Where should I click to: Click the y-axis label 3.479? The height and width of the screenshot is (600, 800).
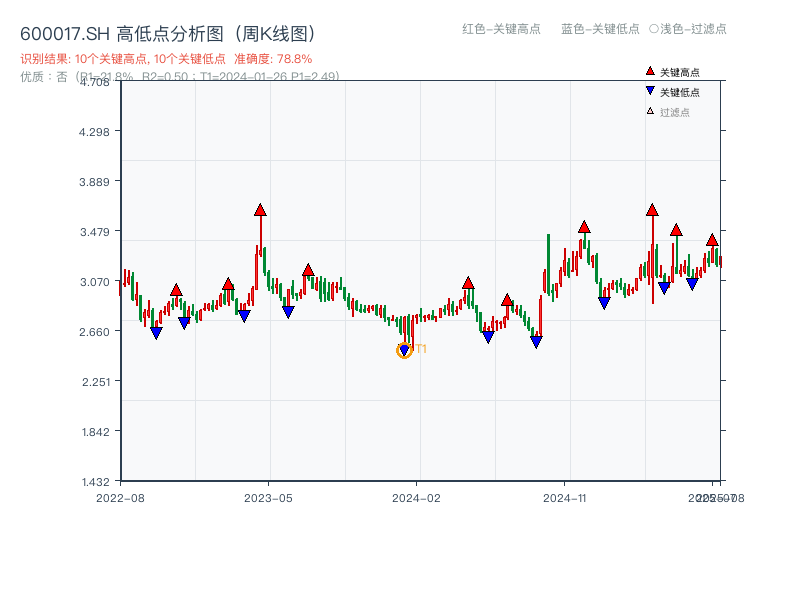(x=94, y=232)
